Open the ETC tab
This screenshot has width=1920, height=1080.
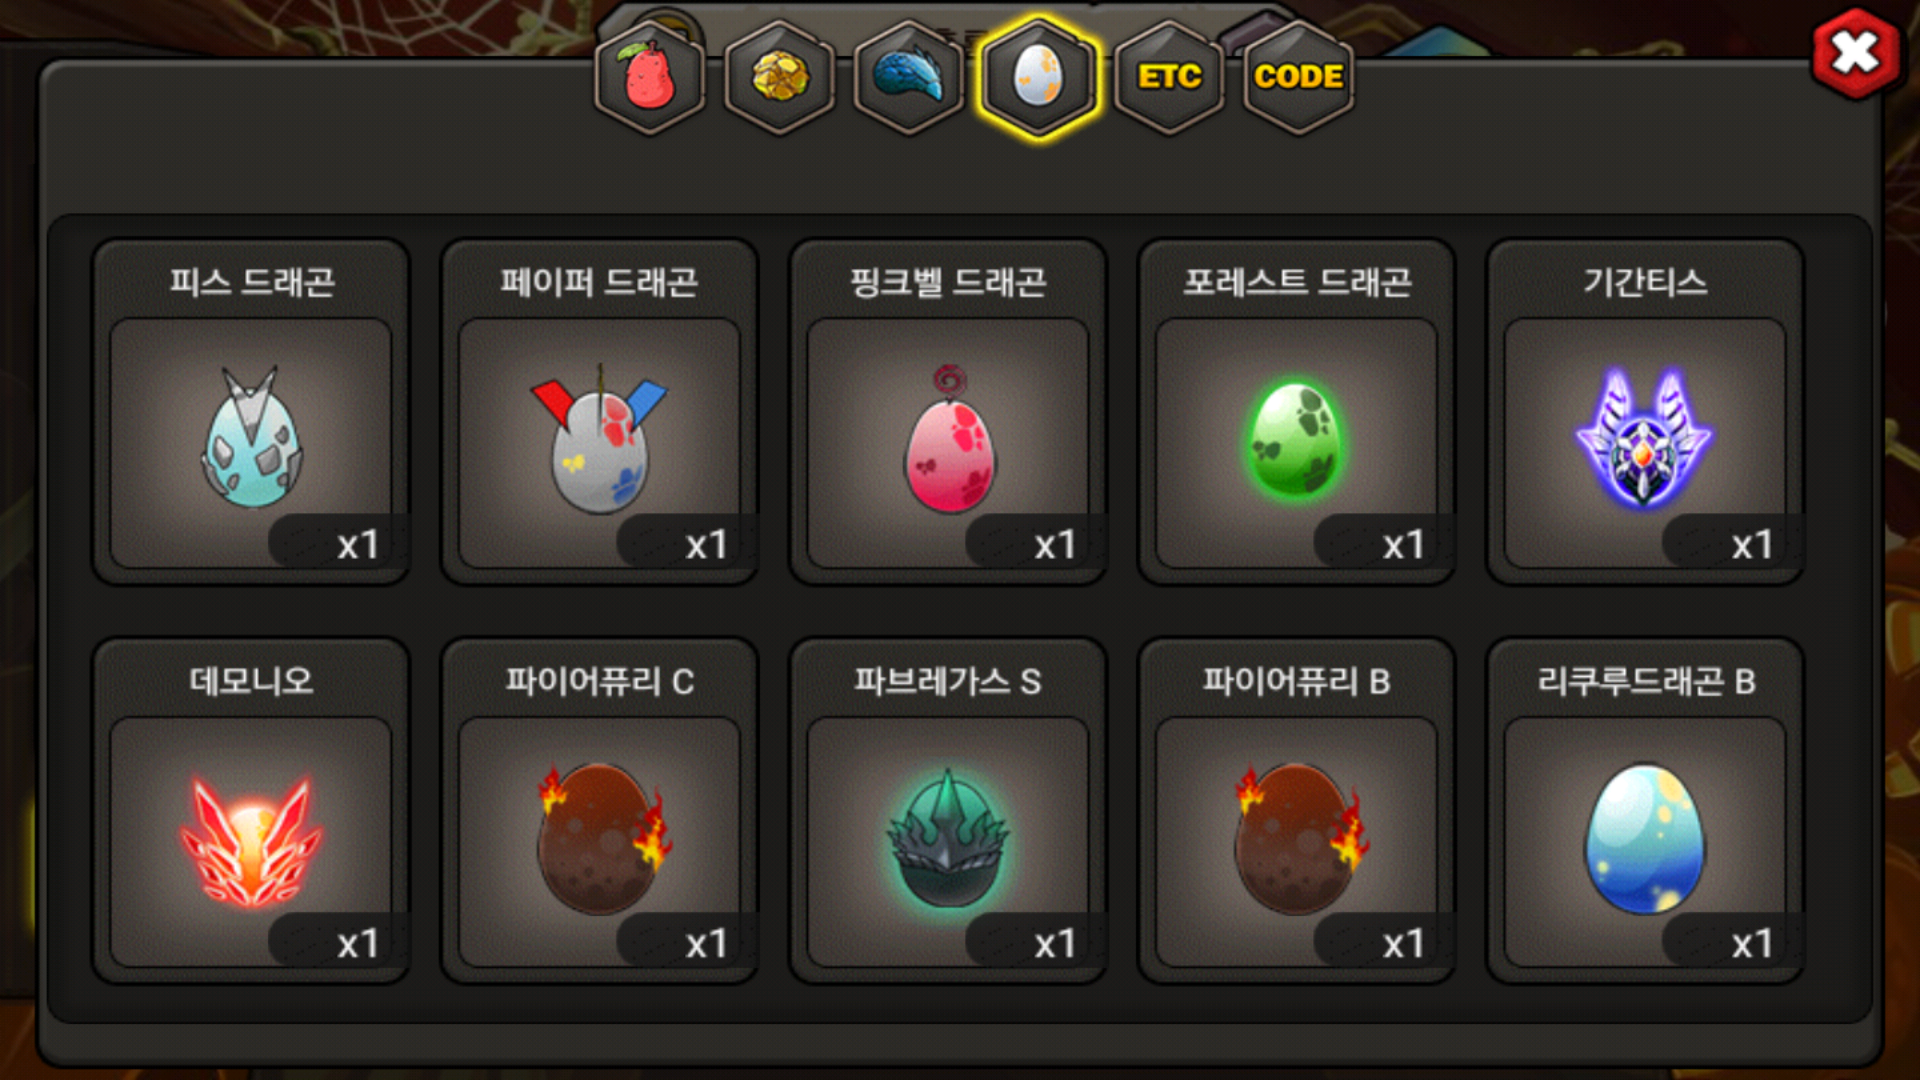(1169, 77)
